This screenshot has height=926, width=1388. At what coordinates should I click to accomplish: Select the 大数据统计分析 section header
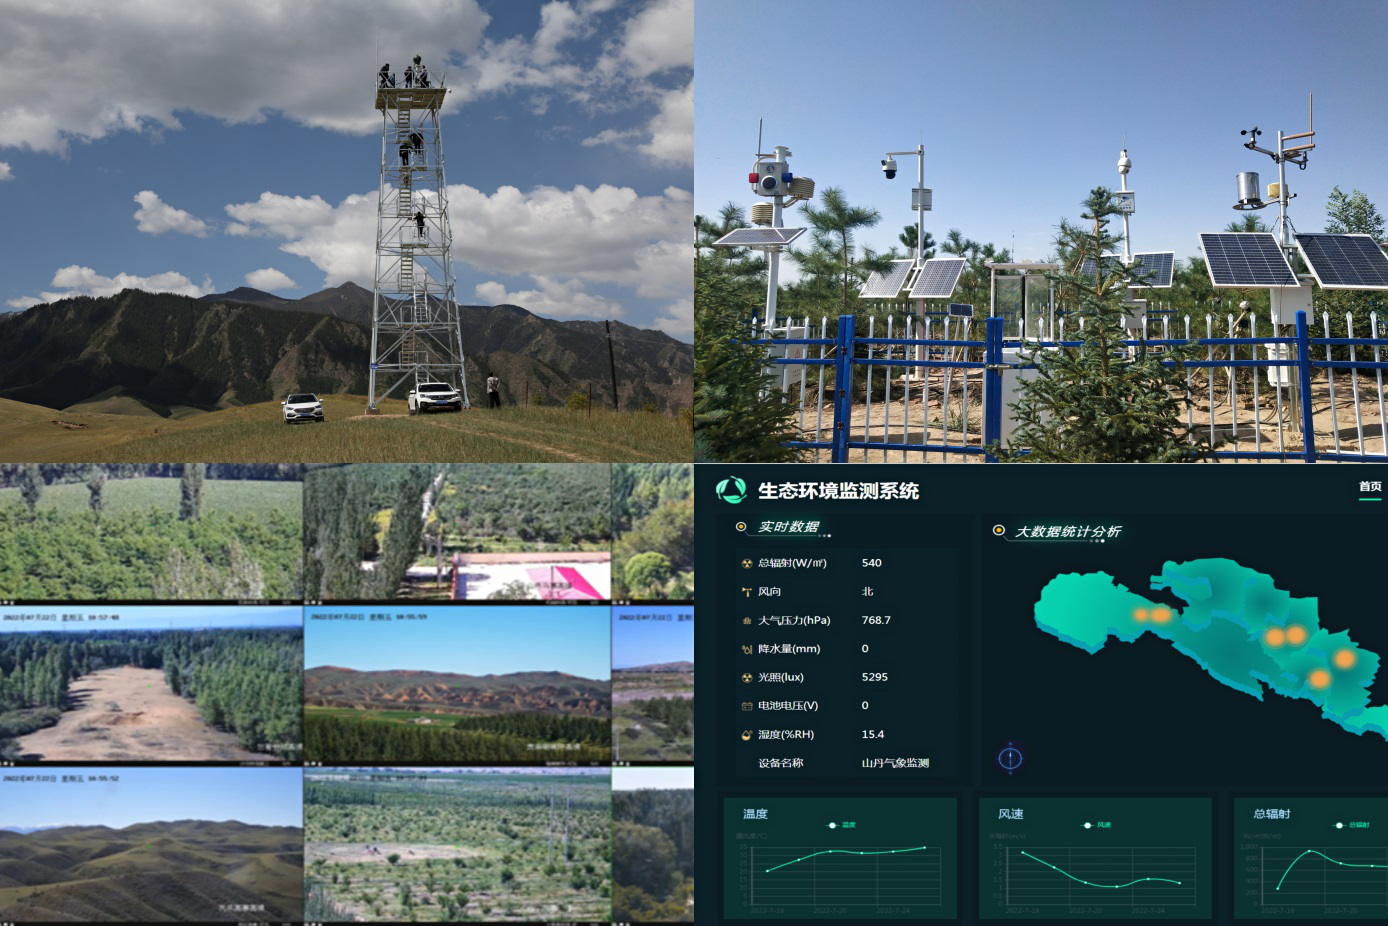point(1067,531)
